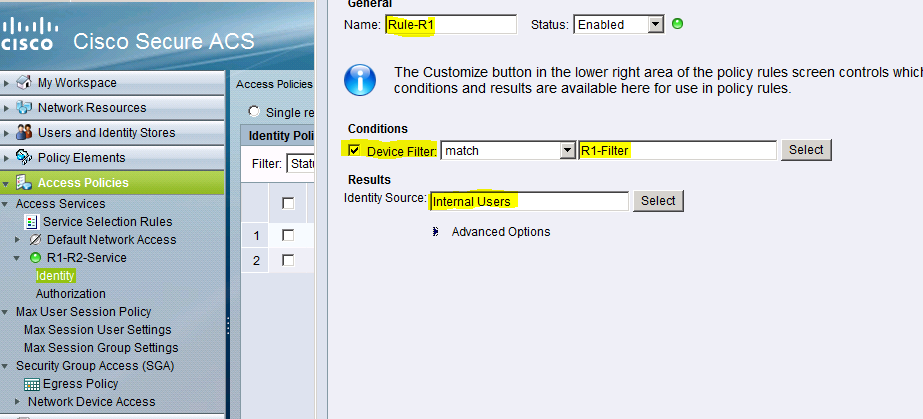Click the Users and Identity Stores icon
The width and height of the screenshot is (923, 419).
click(24, 132)
